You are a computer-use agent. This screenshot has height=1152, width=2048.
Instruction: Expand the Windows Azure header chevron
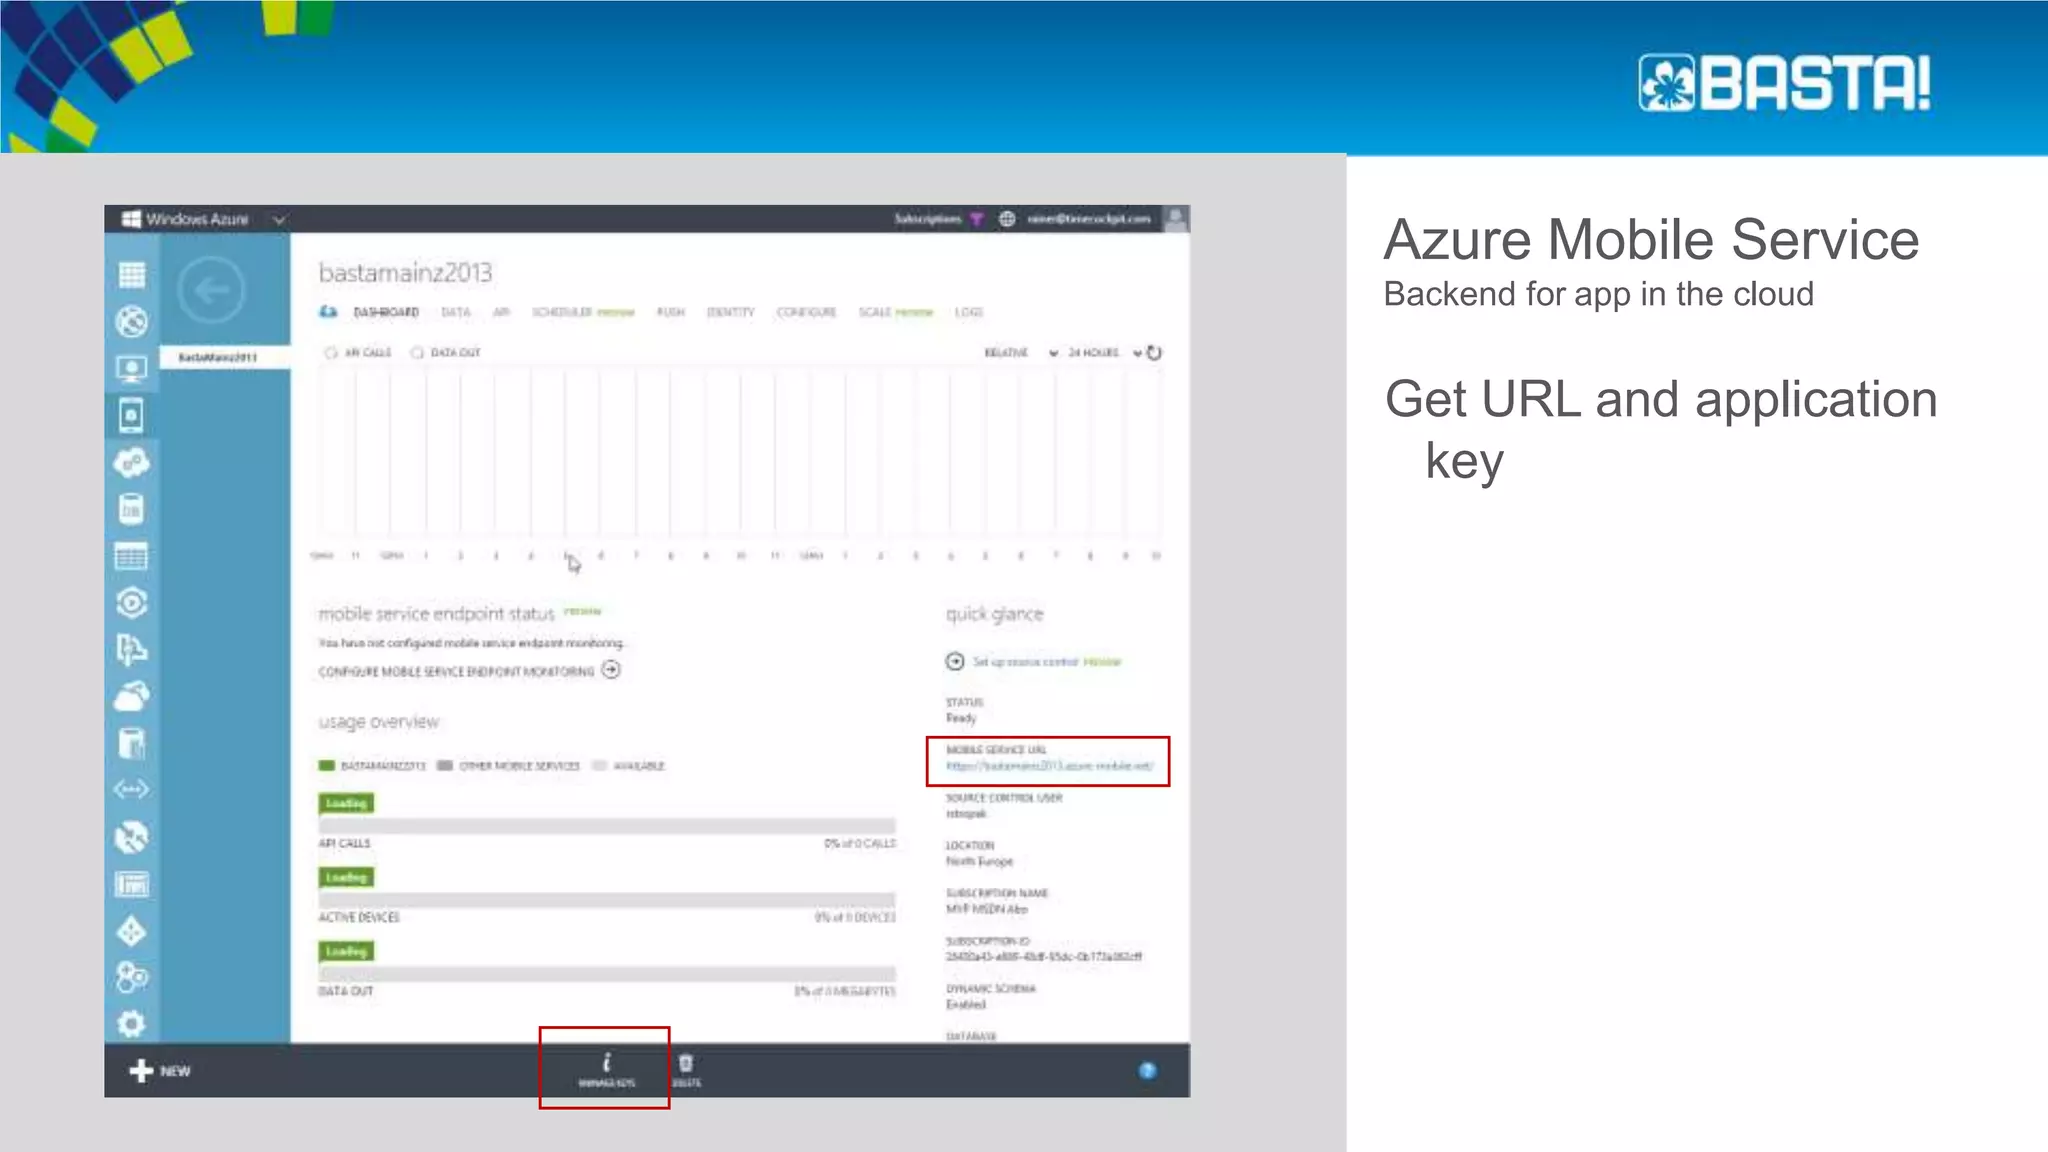click(x=279, y=219)
